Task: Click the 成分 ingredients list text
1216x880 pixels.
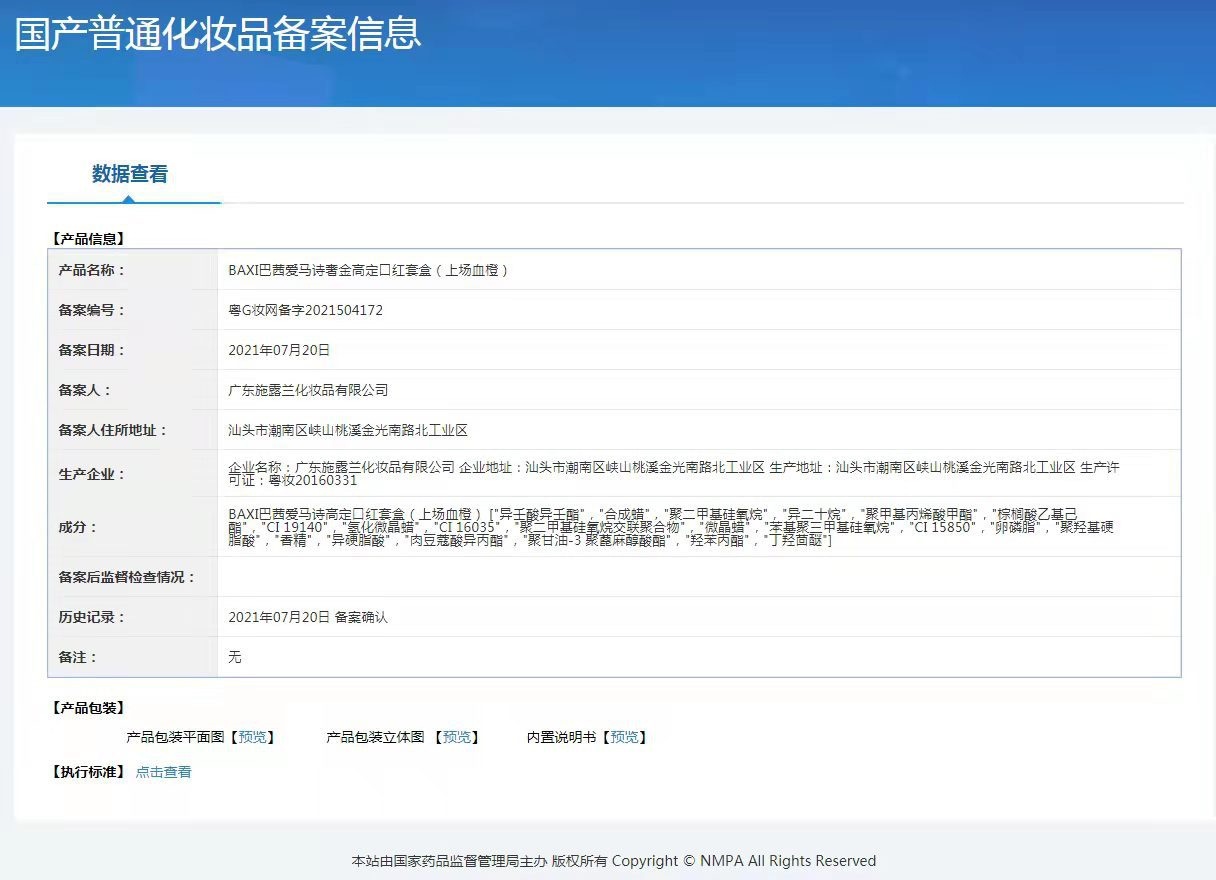Action: (x=671, y=527)
